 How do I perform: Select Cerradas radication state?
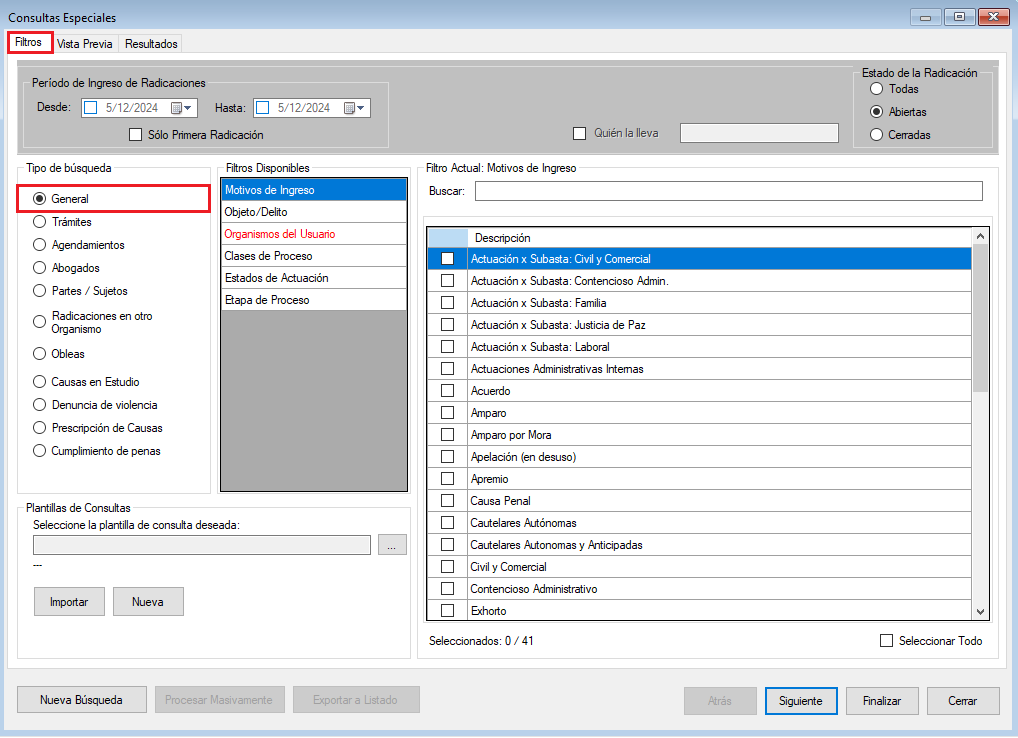point(876,135)
